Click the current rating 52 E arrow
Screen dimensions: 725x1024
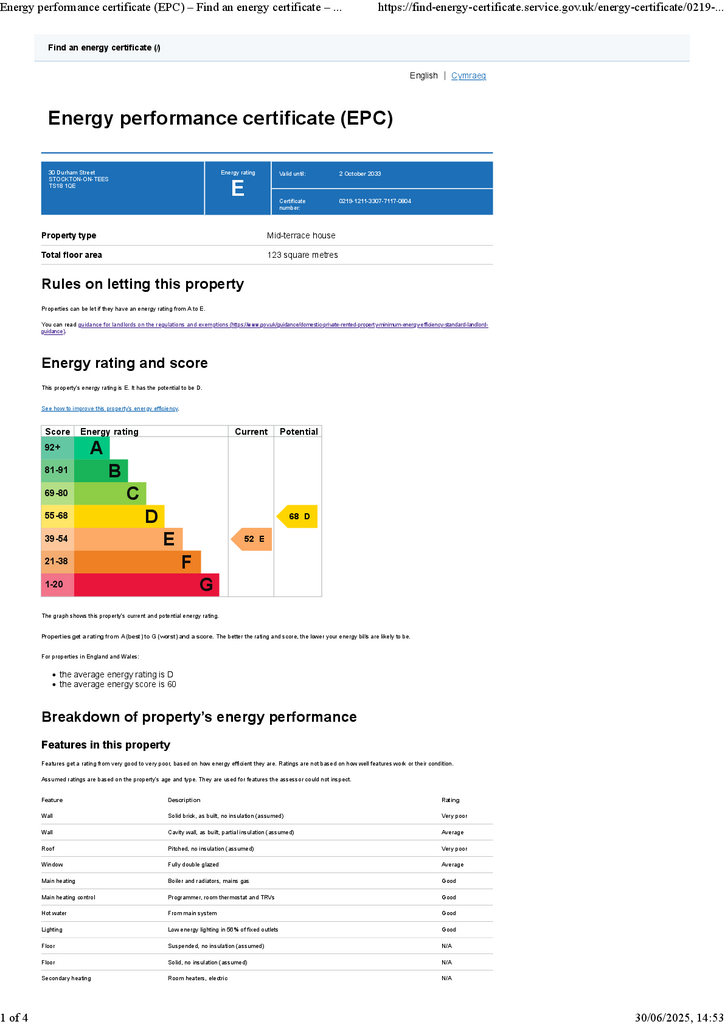pos(251,539)
